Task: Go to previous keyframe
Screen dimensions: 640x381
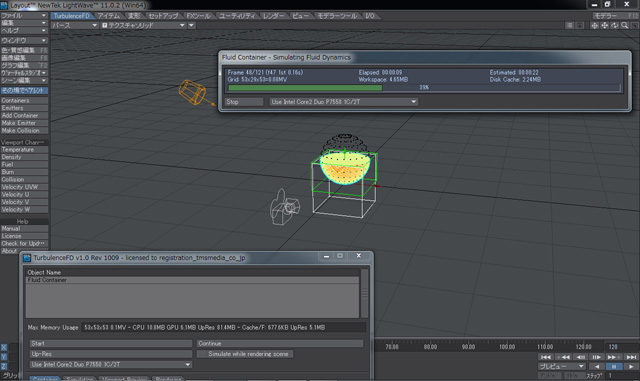Action: coord(563,357)
